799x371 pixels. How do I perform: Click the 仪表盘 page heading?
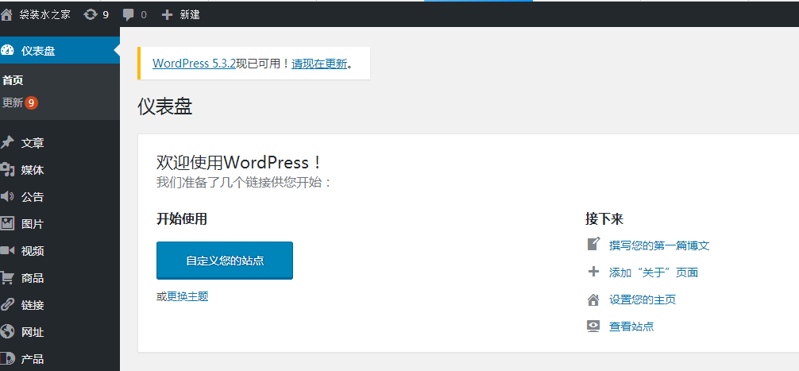[165, 107]
